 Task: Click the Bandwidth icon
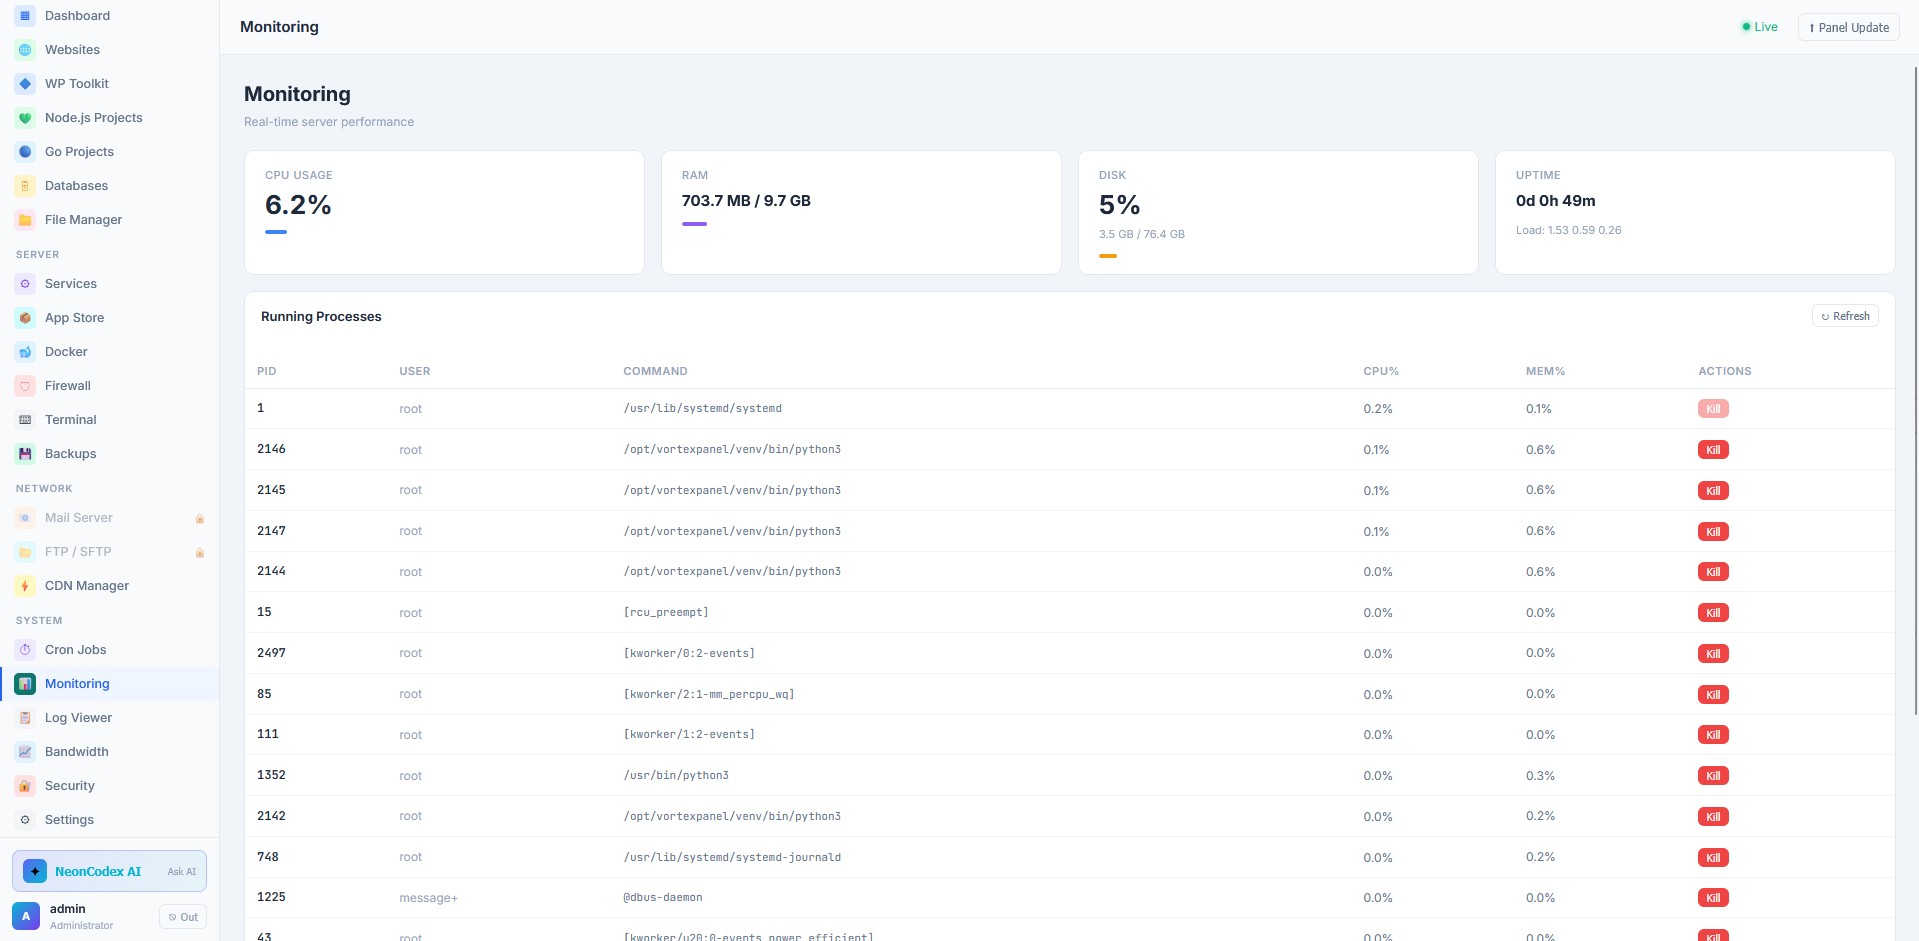pos(25,752)
